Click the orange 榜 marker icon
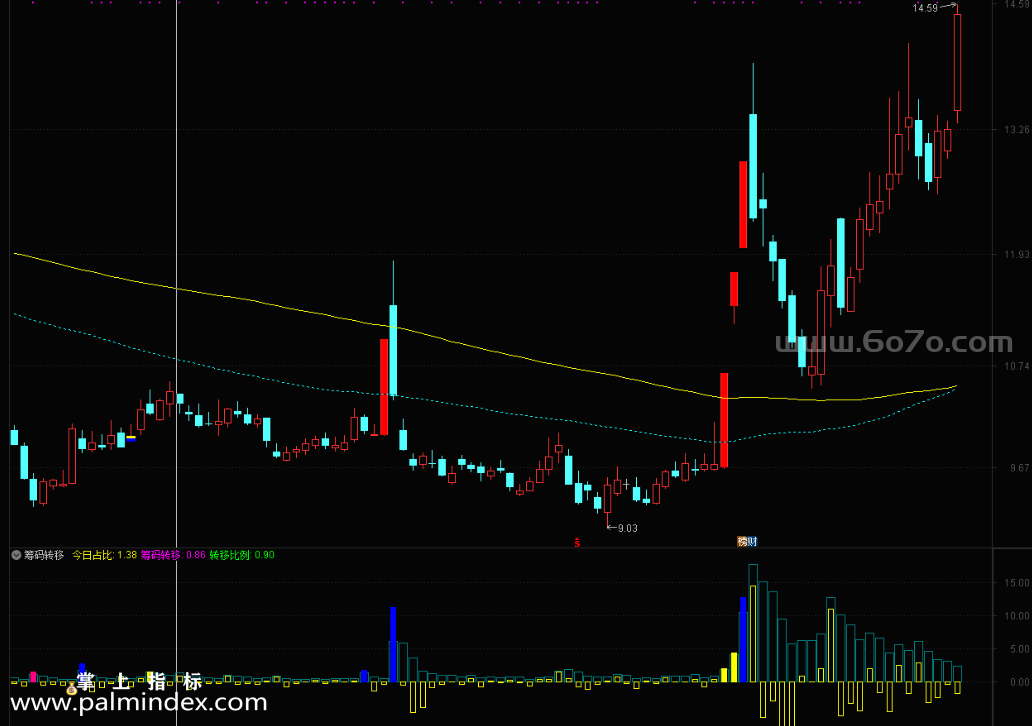Image resolution: width=1032 pixels, height=726 pixels. click(742, 542)
